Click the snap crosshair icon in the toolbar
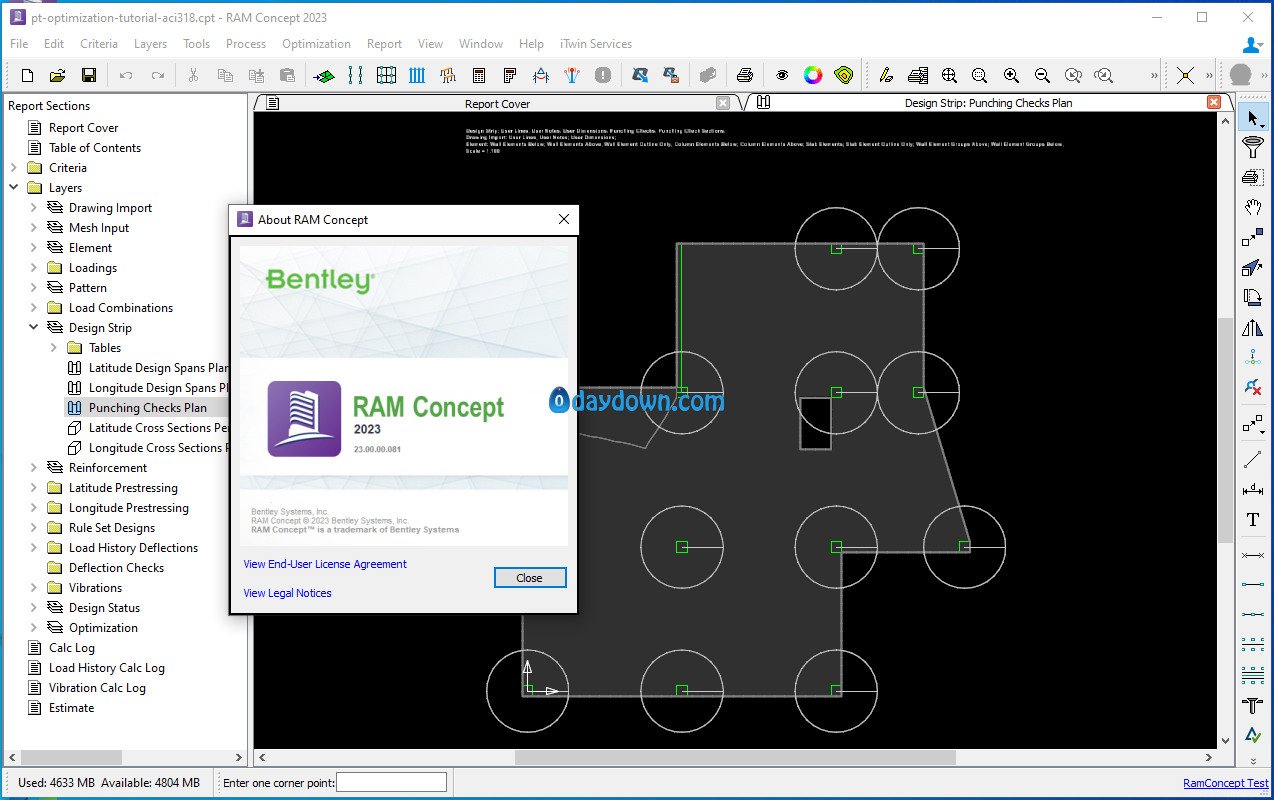Image resolution: width=1274 pixels, height=800 pixels. pyautogui.click(x=1186, y=75)
